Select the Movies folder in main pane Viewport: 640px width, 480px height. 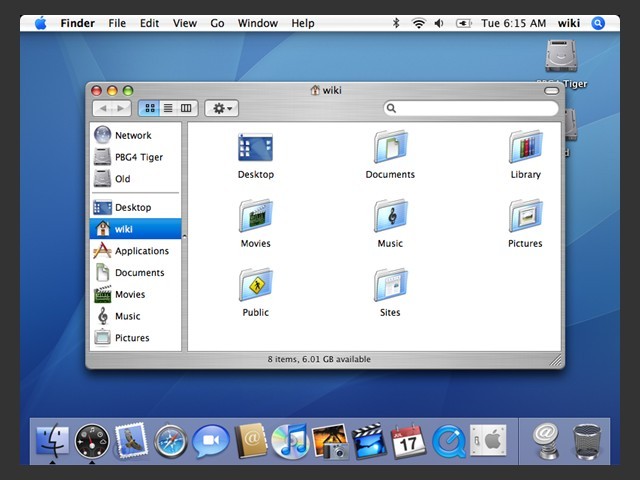[x=256, y=216]
